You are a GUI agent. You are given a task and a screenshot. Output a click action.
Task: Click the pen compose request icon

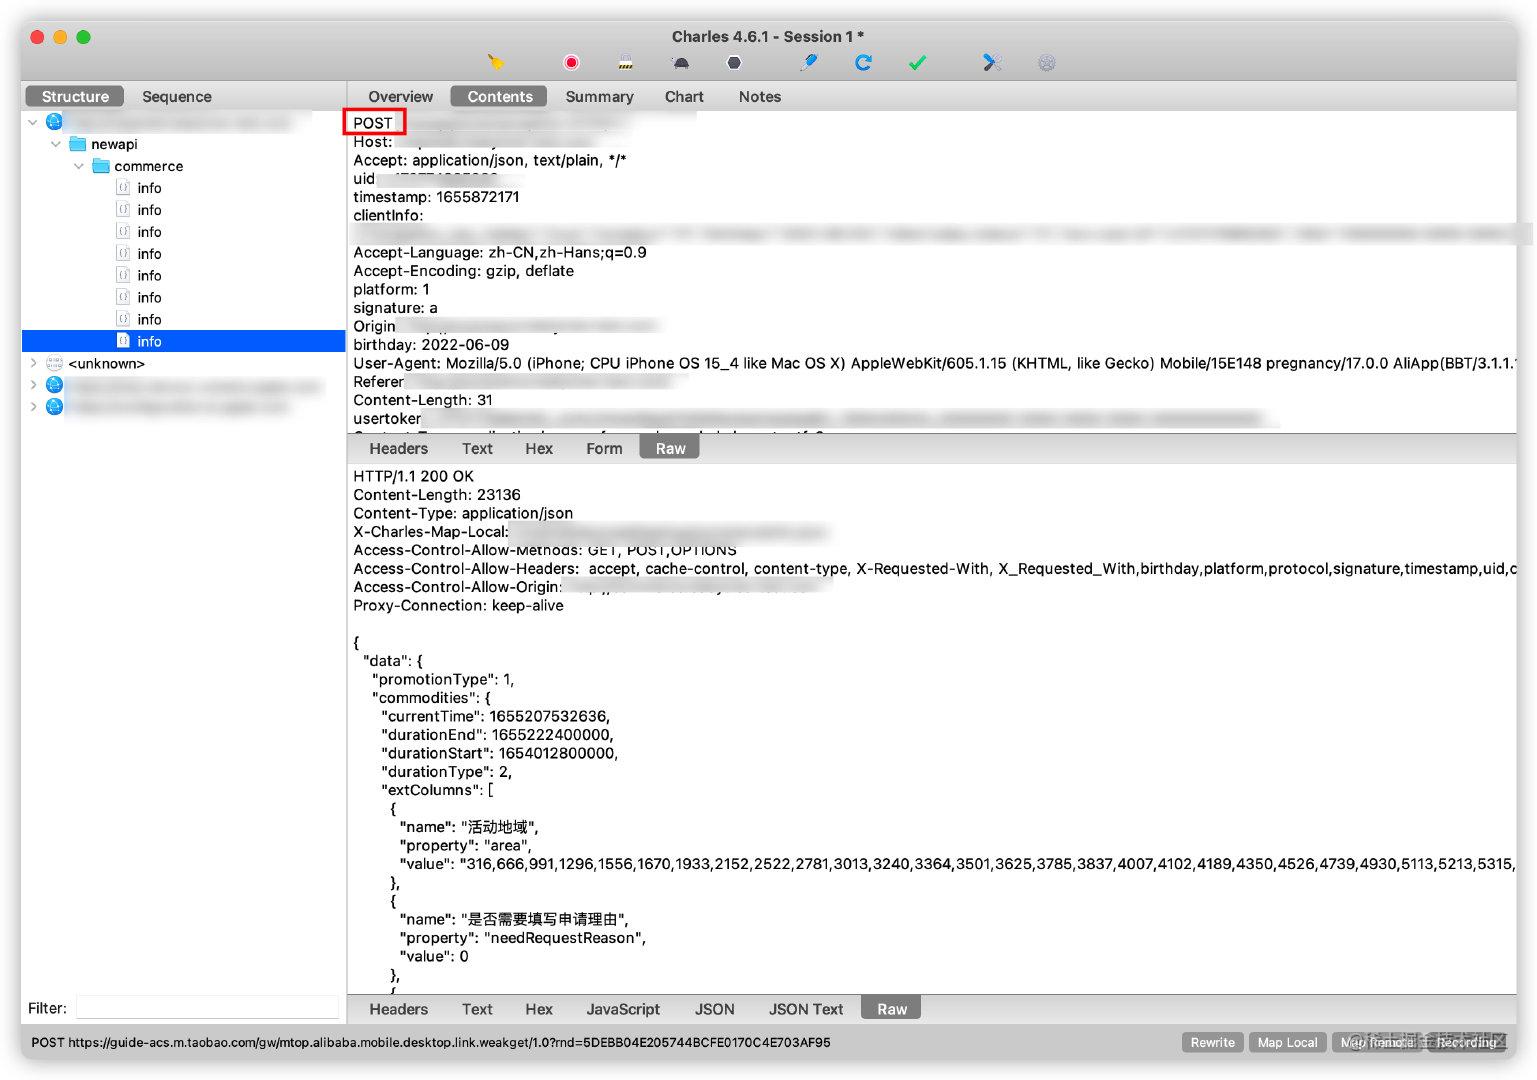coord(809,63)
